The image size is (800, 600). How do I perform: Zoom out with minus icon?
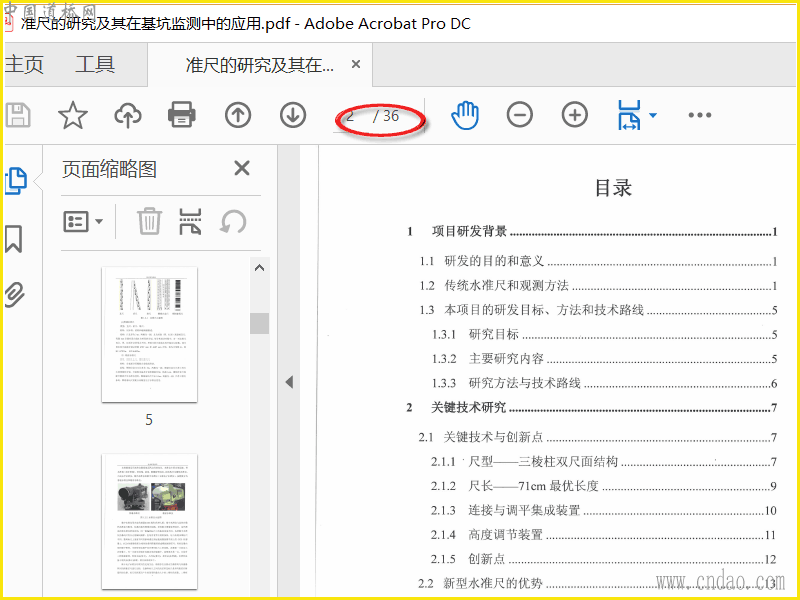[x=520, y=115]
